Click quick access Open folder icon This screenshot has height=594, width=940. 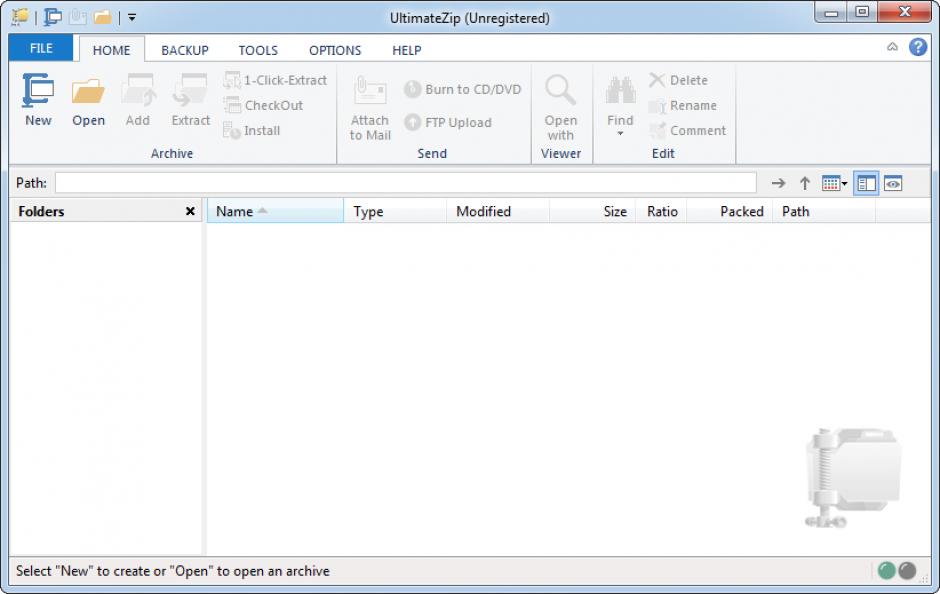(103, 17)
